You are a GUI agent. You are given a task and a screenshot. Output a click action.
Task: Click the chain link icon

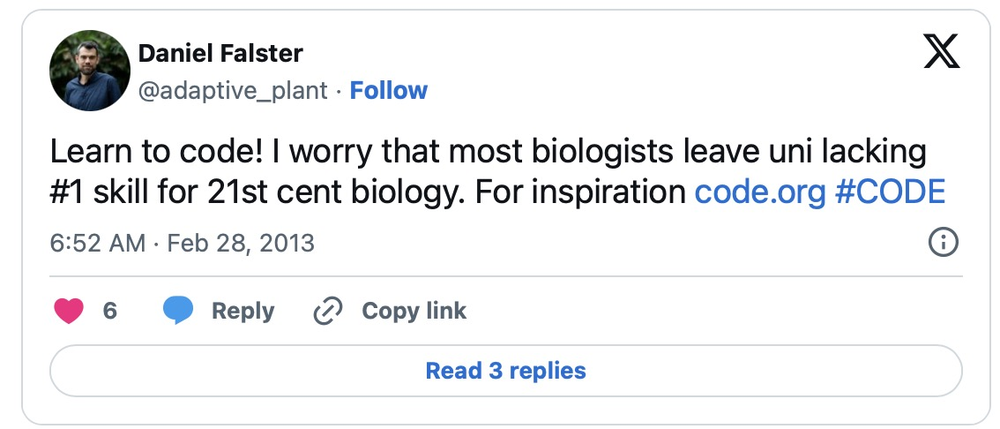click(x=328, y=311)
